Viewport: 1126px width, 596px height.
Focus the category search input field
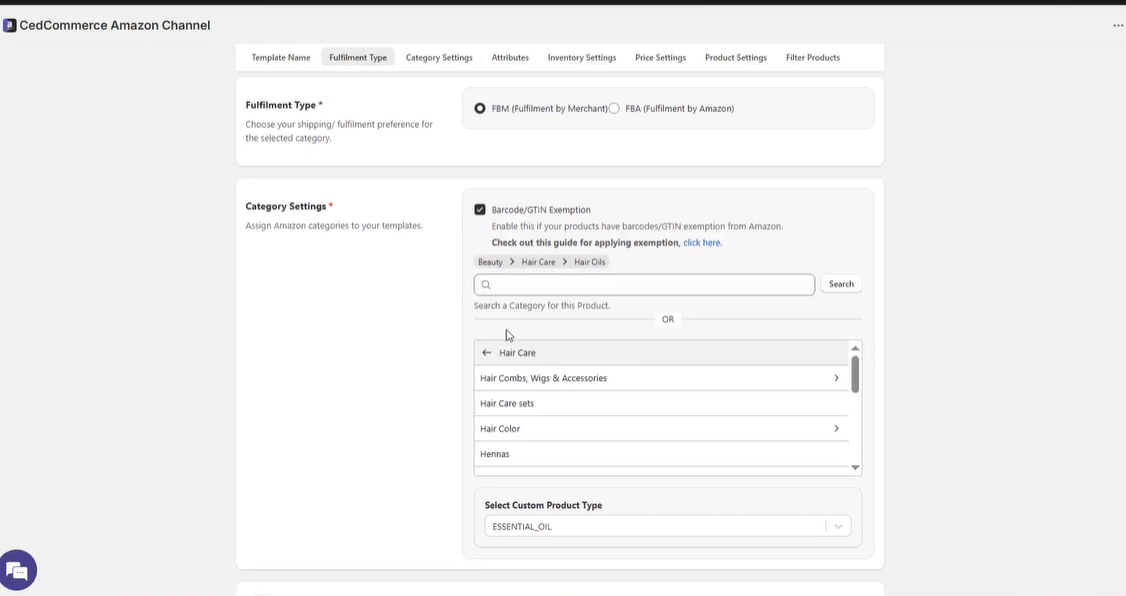pos(644,284)
